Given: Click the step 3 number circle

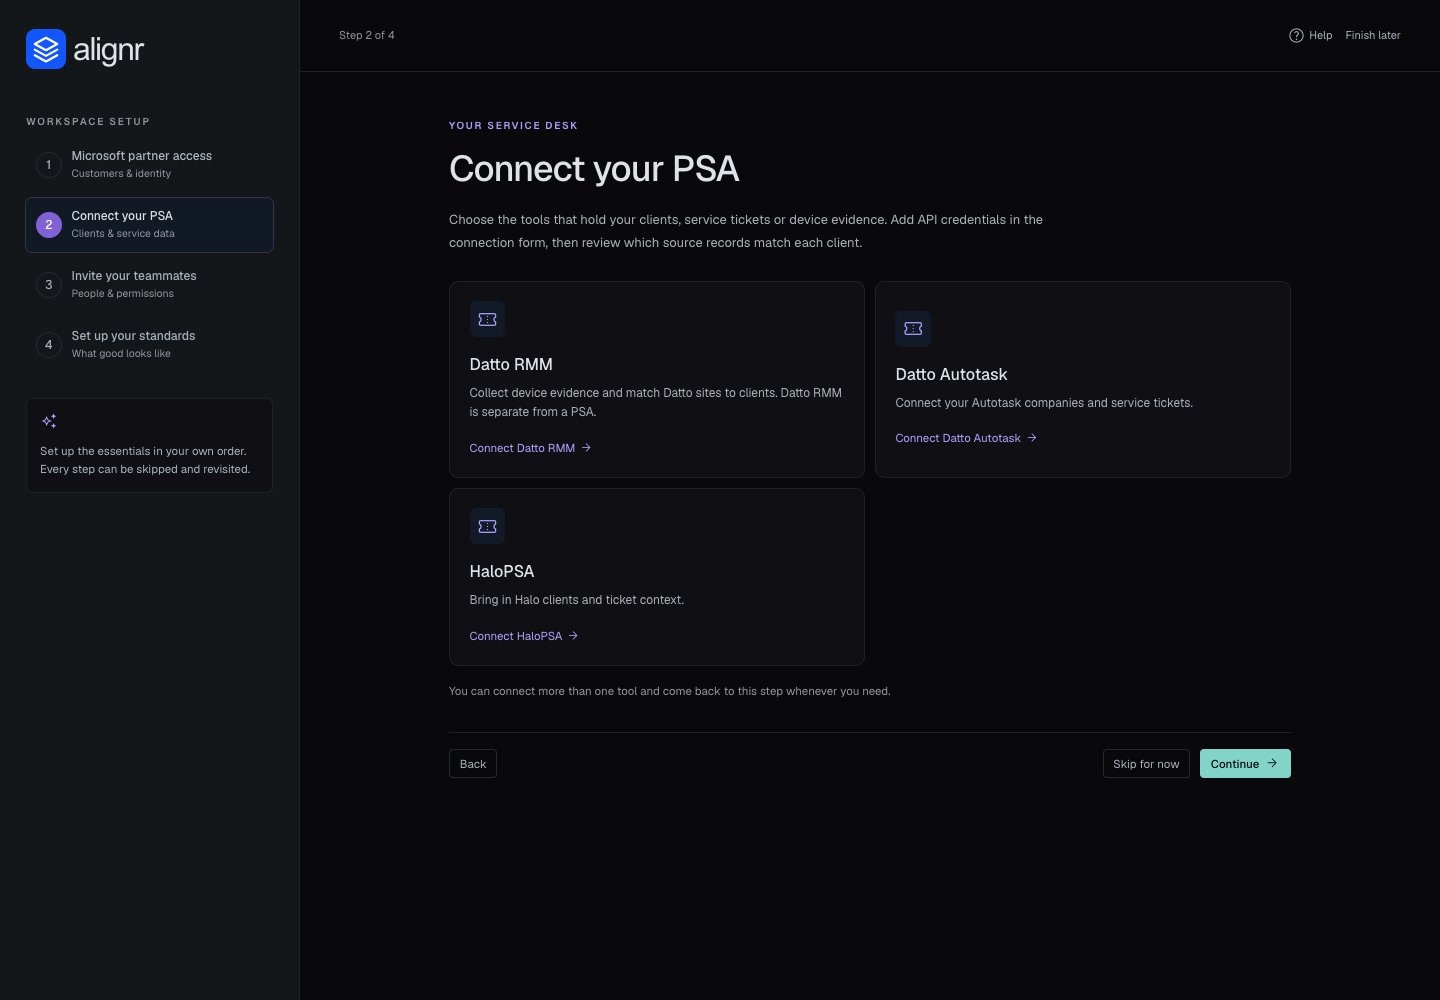Looking at the screenshot, I should click(49, 285).
